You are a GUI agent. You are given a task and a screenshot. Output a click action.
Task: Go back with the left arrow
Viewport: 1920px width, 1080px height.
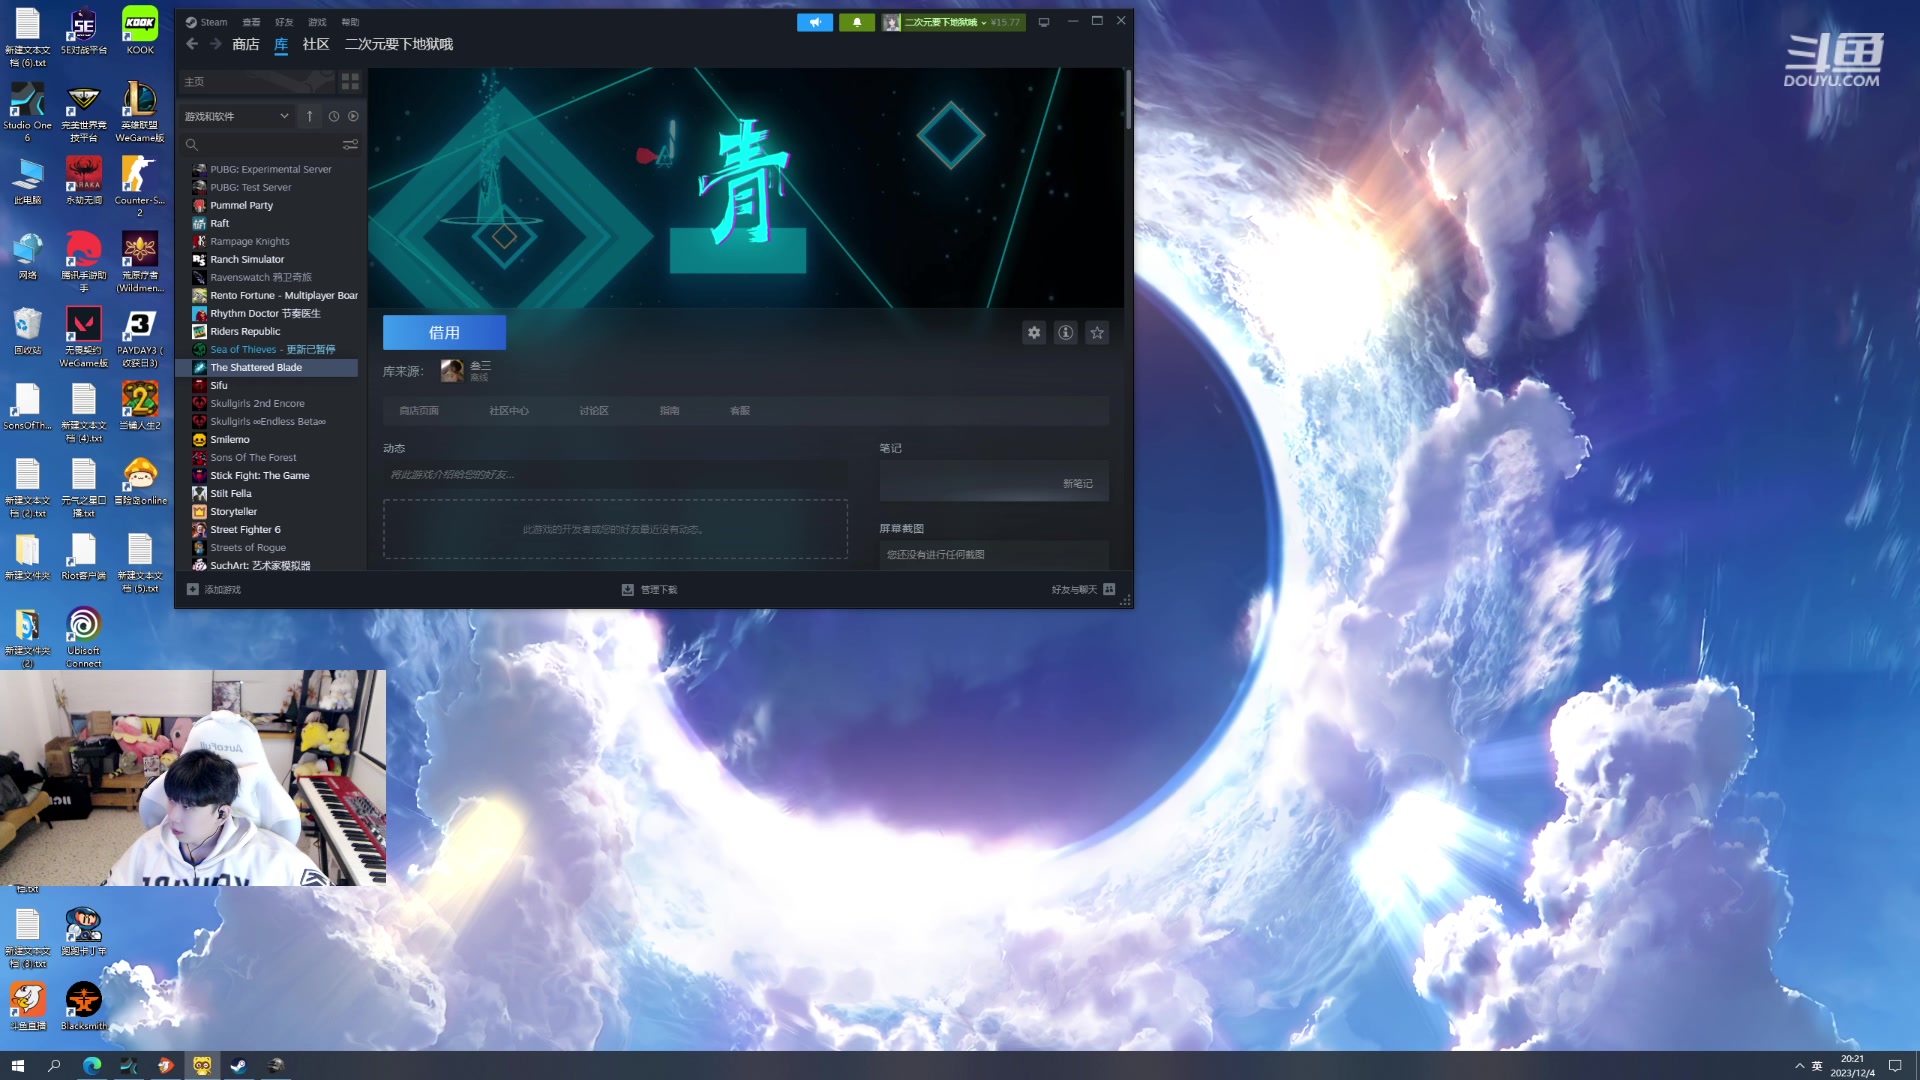(192, 44)
